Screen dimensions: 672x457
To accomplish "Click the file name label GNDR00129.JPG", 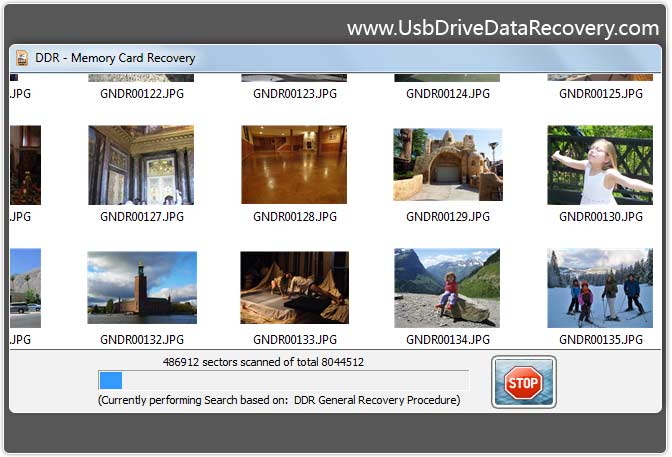I will [x=448, y=216].
